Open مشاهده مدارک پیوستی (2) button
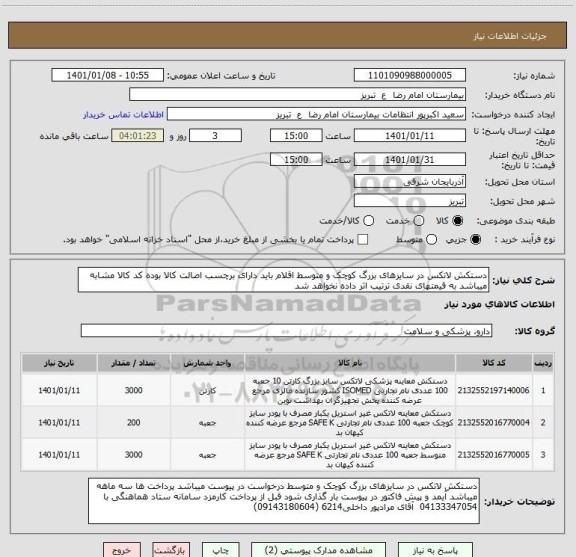 318,550
